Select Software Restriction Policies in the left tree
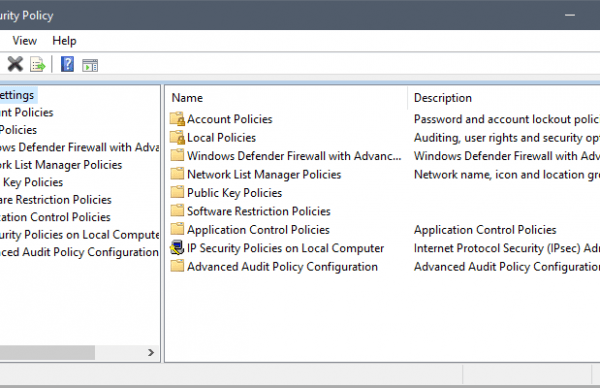The height and width of the screenshot is (388, 600). point(55,200)
